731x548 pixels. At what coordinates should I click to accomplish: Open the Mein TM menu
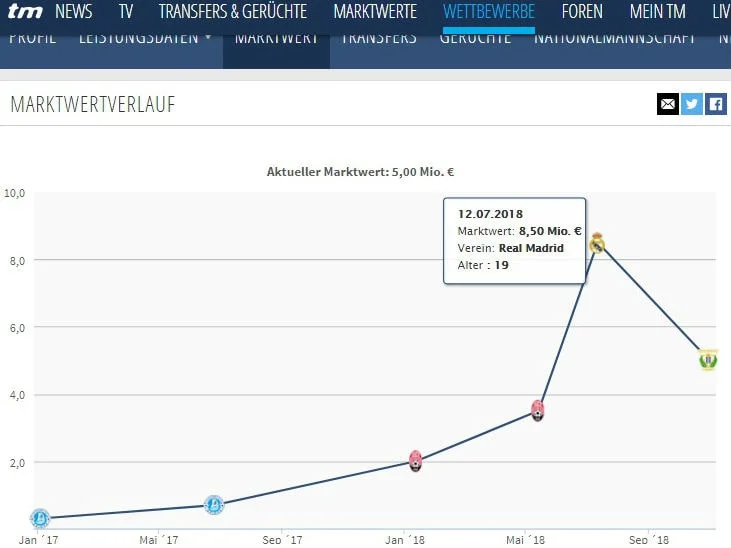coord(657,12)
